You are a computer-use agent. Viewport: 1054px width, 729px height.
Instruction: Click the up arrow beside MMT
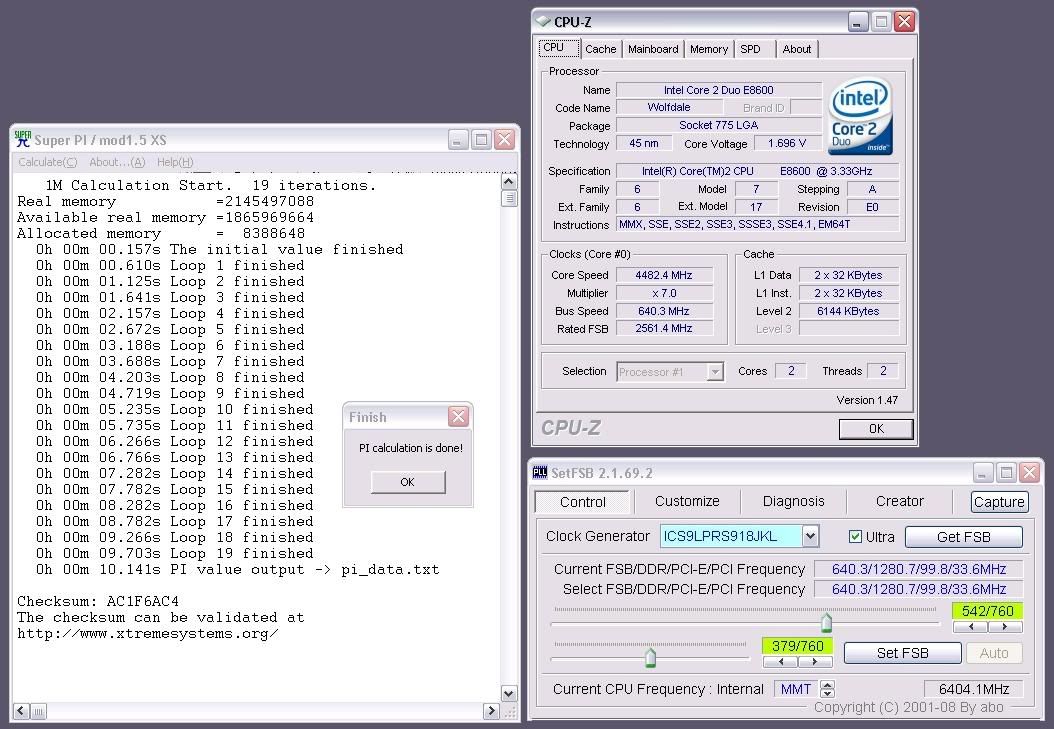coord(827,685)
